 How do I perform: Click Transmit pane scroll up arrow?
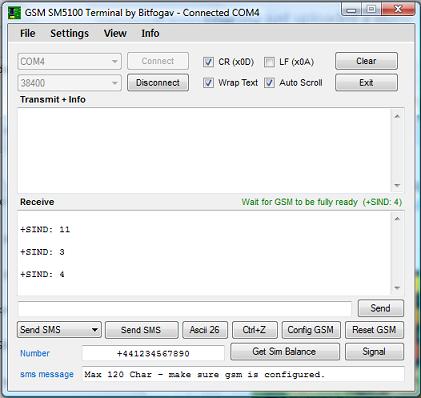coord(397,116)
